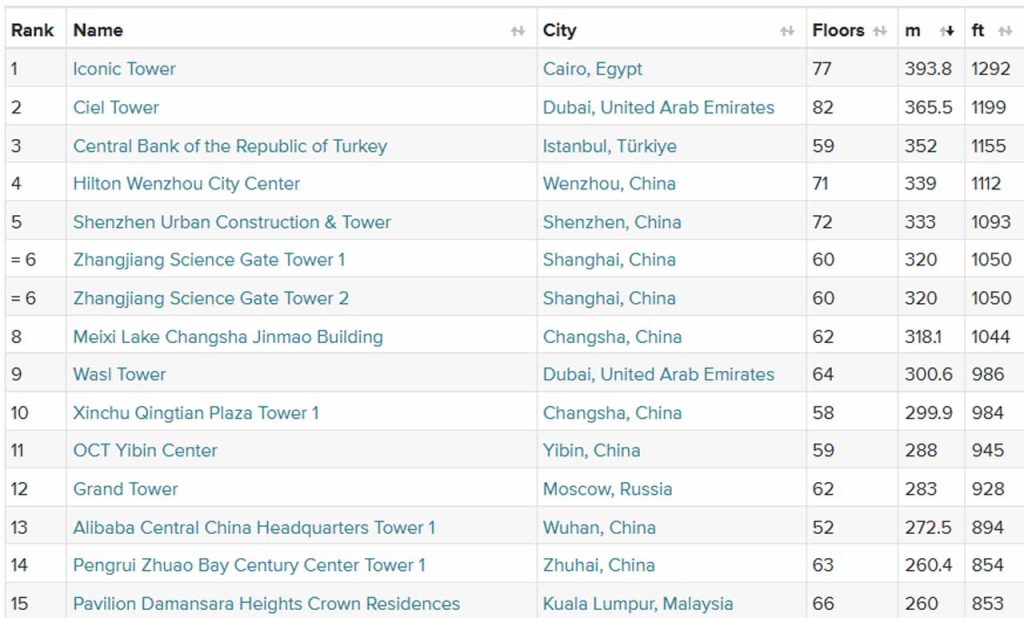Open Pavilion Damansara Heights Crown Residences
The image size is (1024, 618).
(266, 603)
